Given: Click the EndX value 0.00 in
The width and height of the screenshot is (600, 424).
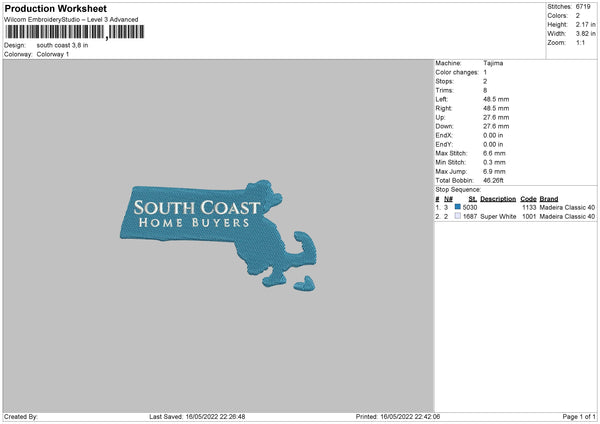Looking at the screenshot, I should coord(493,135).
